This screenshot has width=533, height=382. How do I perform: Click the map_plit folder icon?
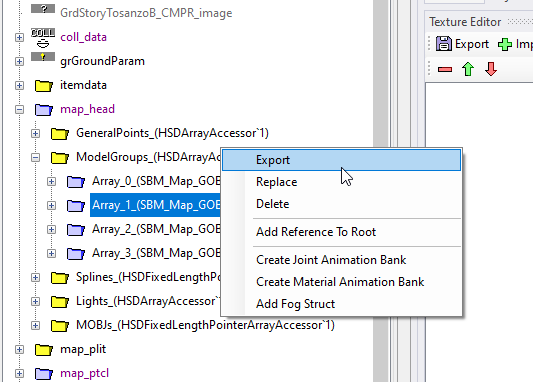[44, 350]
